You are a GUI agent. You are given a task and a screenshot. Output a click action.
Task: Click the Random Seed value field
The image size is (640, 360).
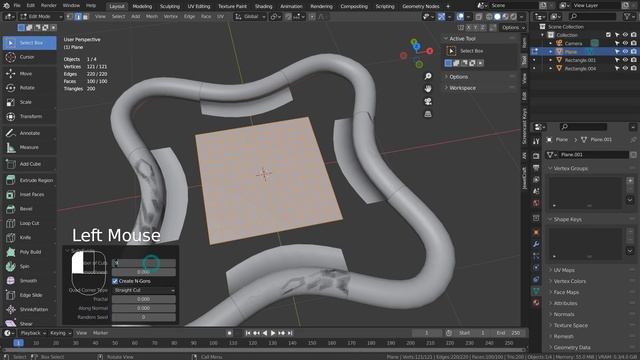pos(144,317)
